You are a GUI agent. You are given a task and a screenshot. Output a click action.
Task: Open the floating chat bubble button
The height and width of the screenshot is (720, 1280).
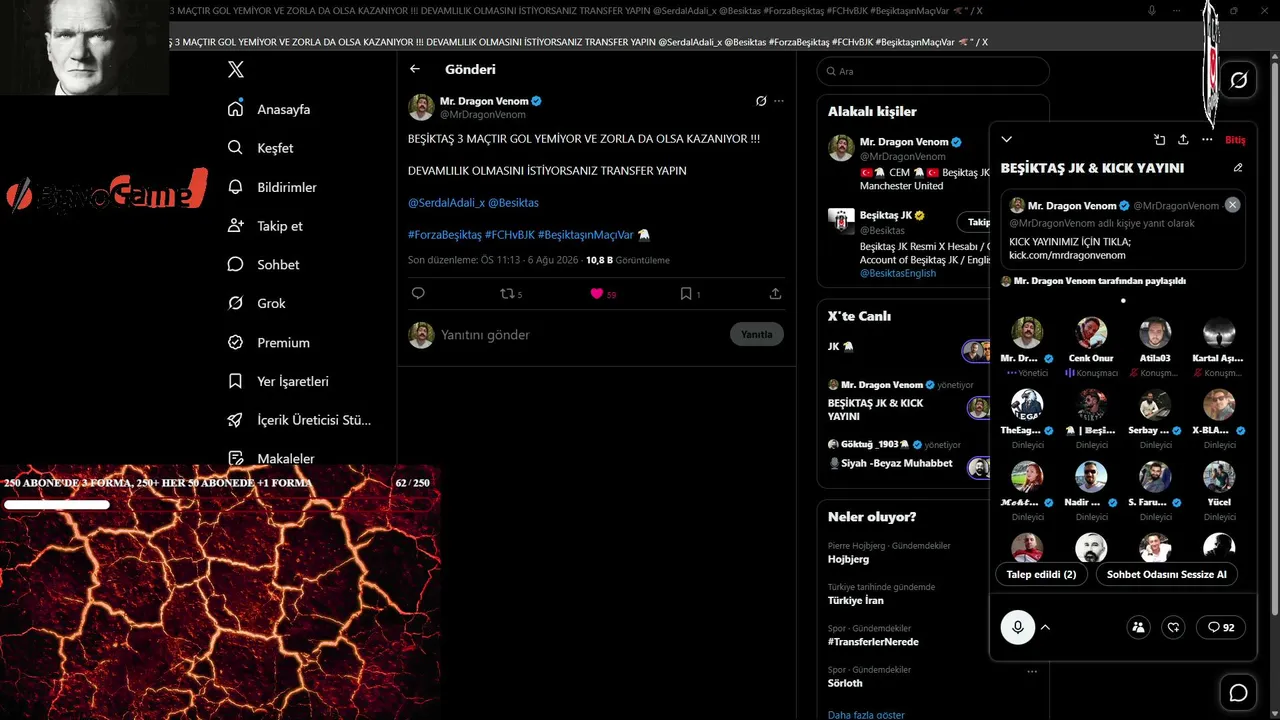(1238, 693)
